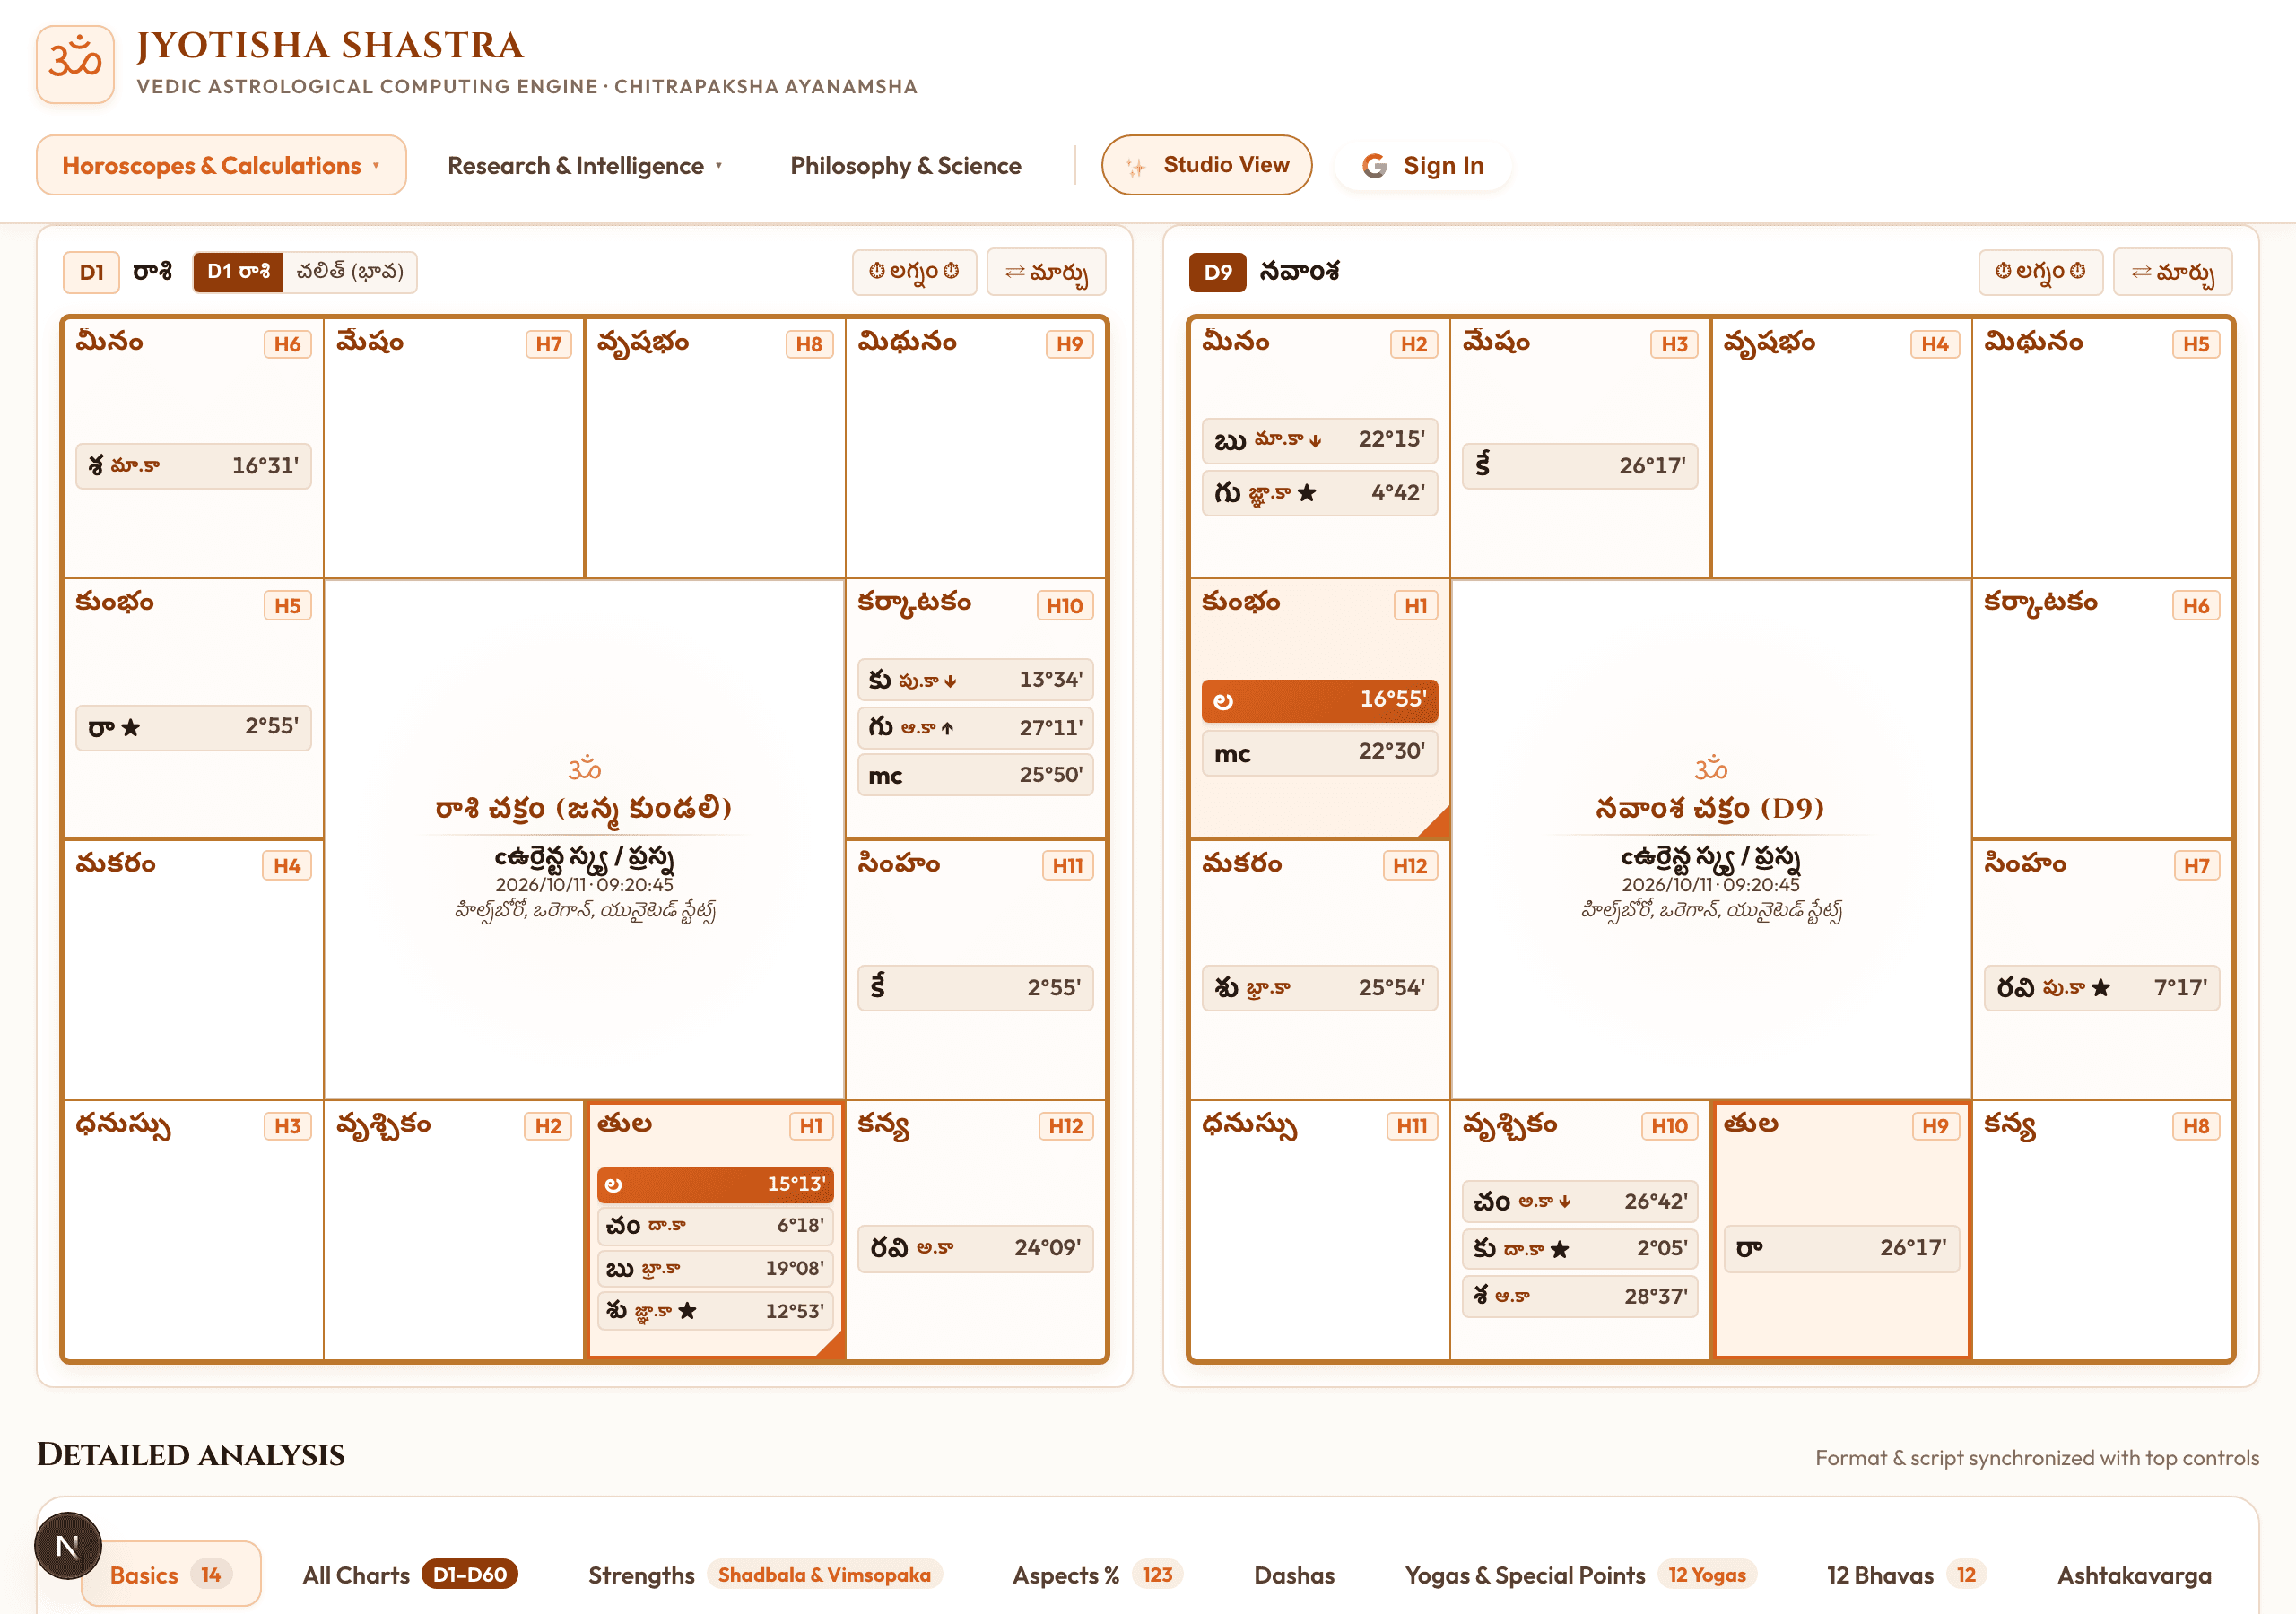Click the H9 house badge in D9 Tula
Viewport: 2296px width, 1614px height.
pyautogui.click(x=1936, y=1127)
